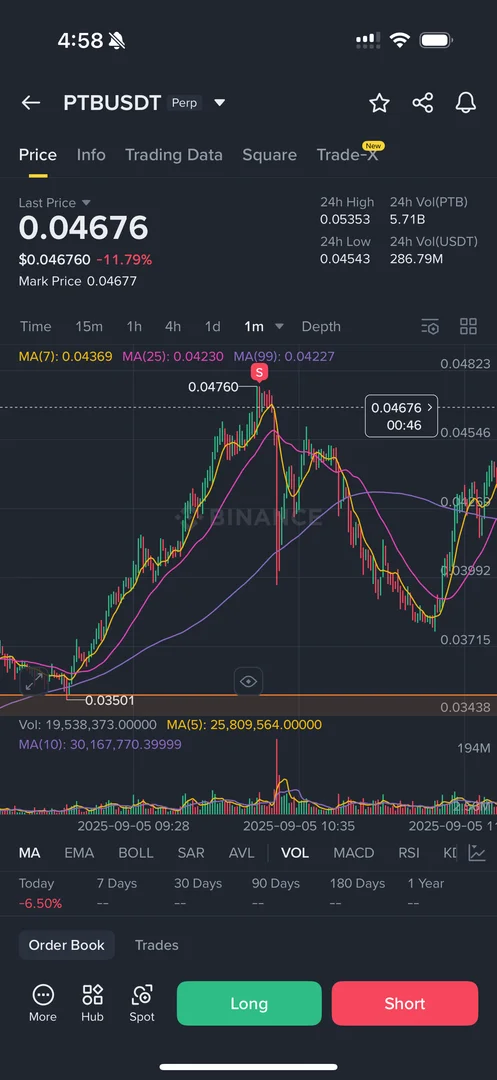Open the Square tab
The height and width of the screenshot is (1080, 497).
(x=269, y=155)
